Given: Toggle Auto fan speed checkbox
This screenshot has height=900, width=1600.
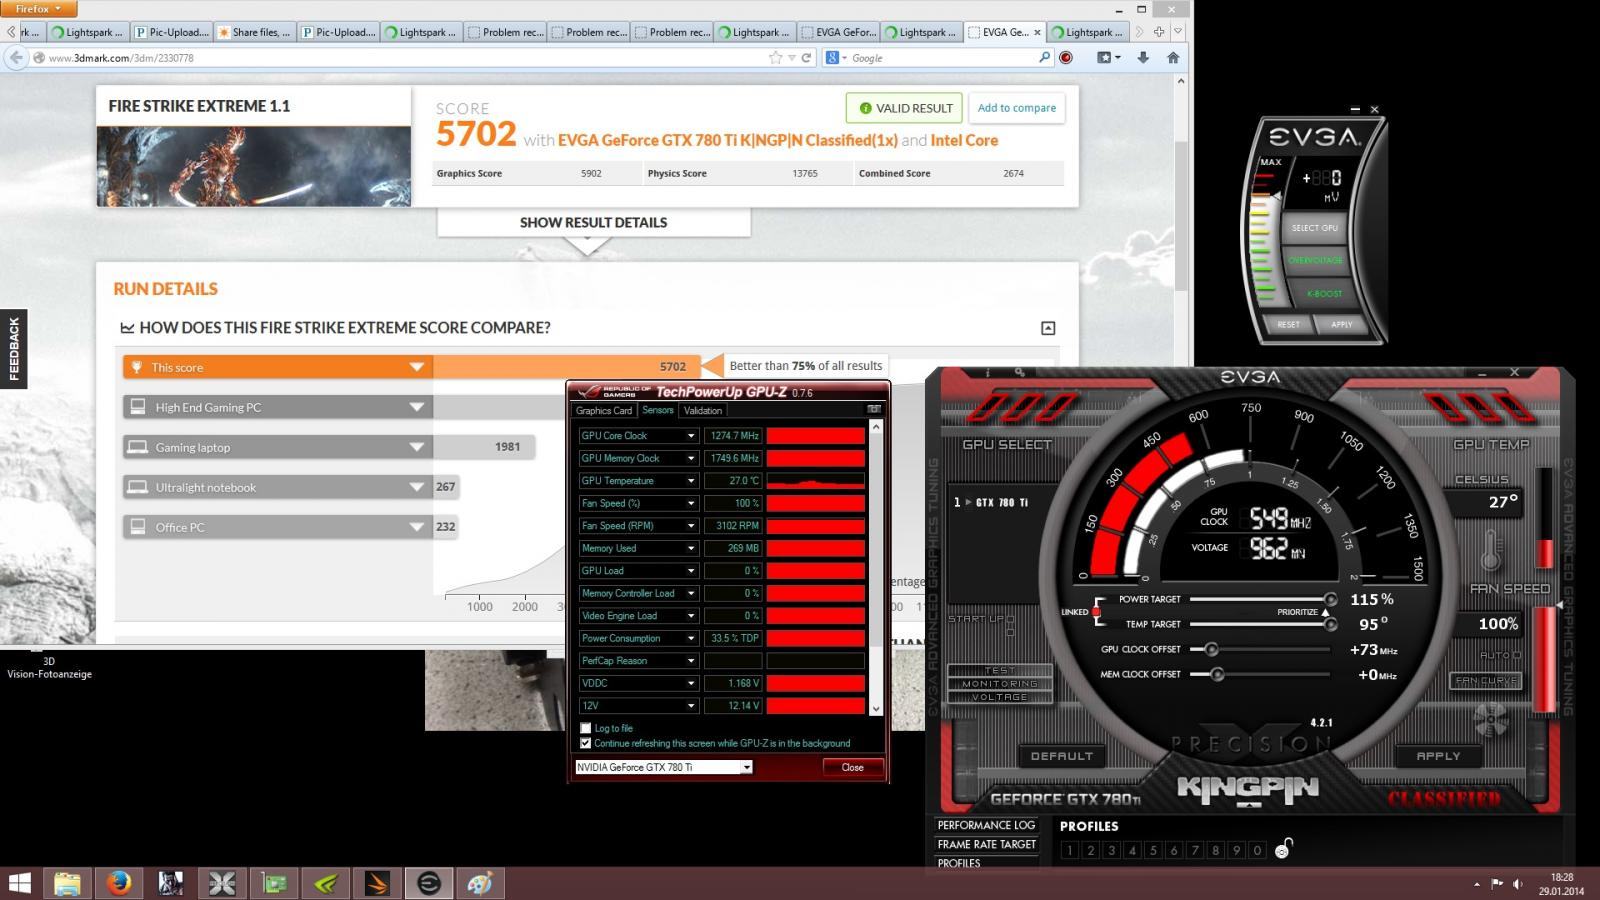Looking at the screenshot, I should [x=1517, y=655].
